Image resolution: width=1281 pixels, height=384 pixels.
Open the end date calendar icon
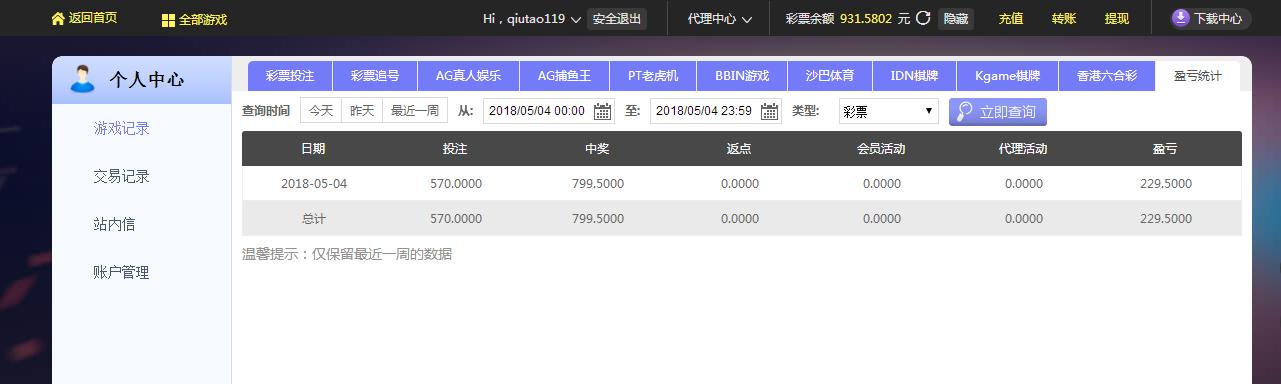point(770,111)
